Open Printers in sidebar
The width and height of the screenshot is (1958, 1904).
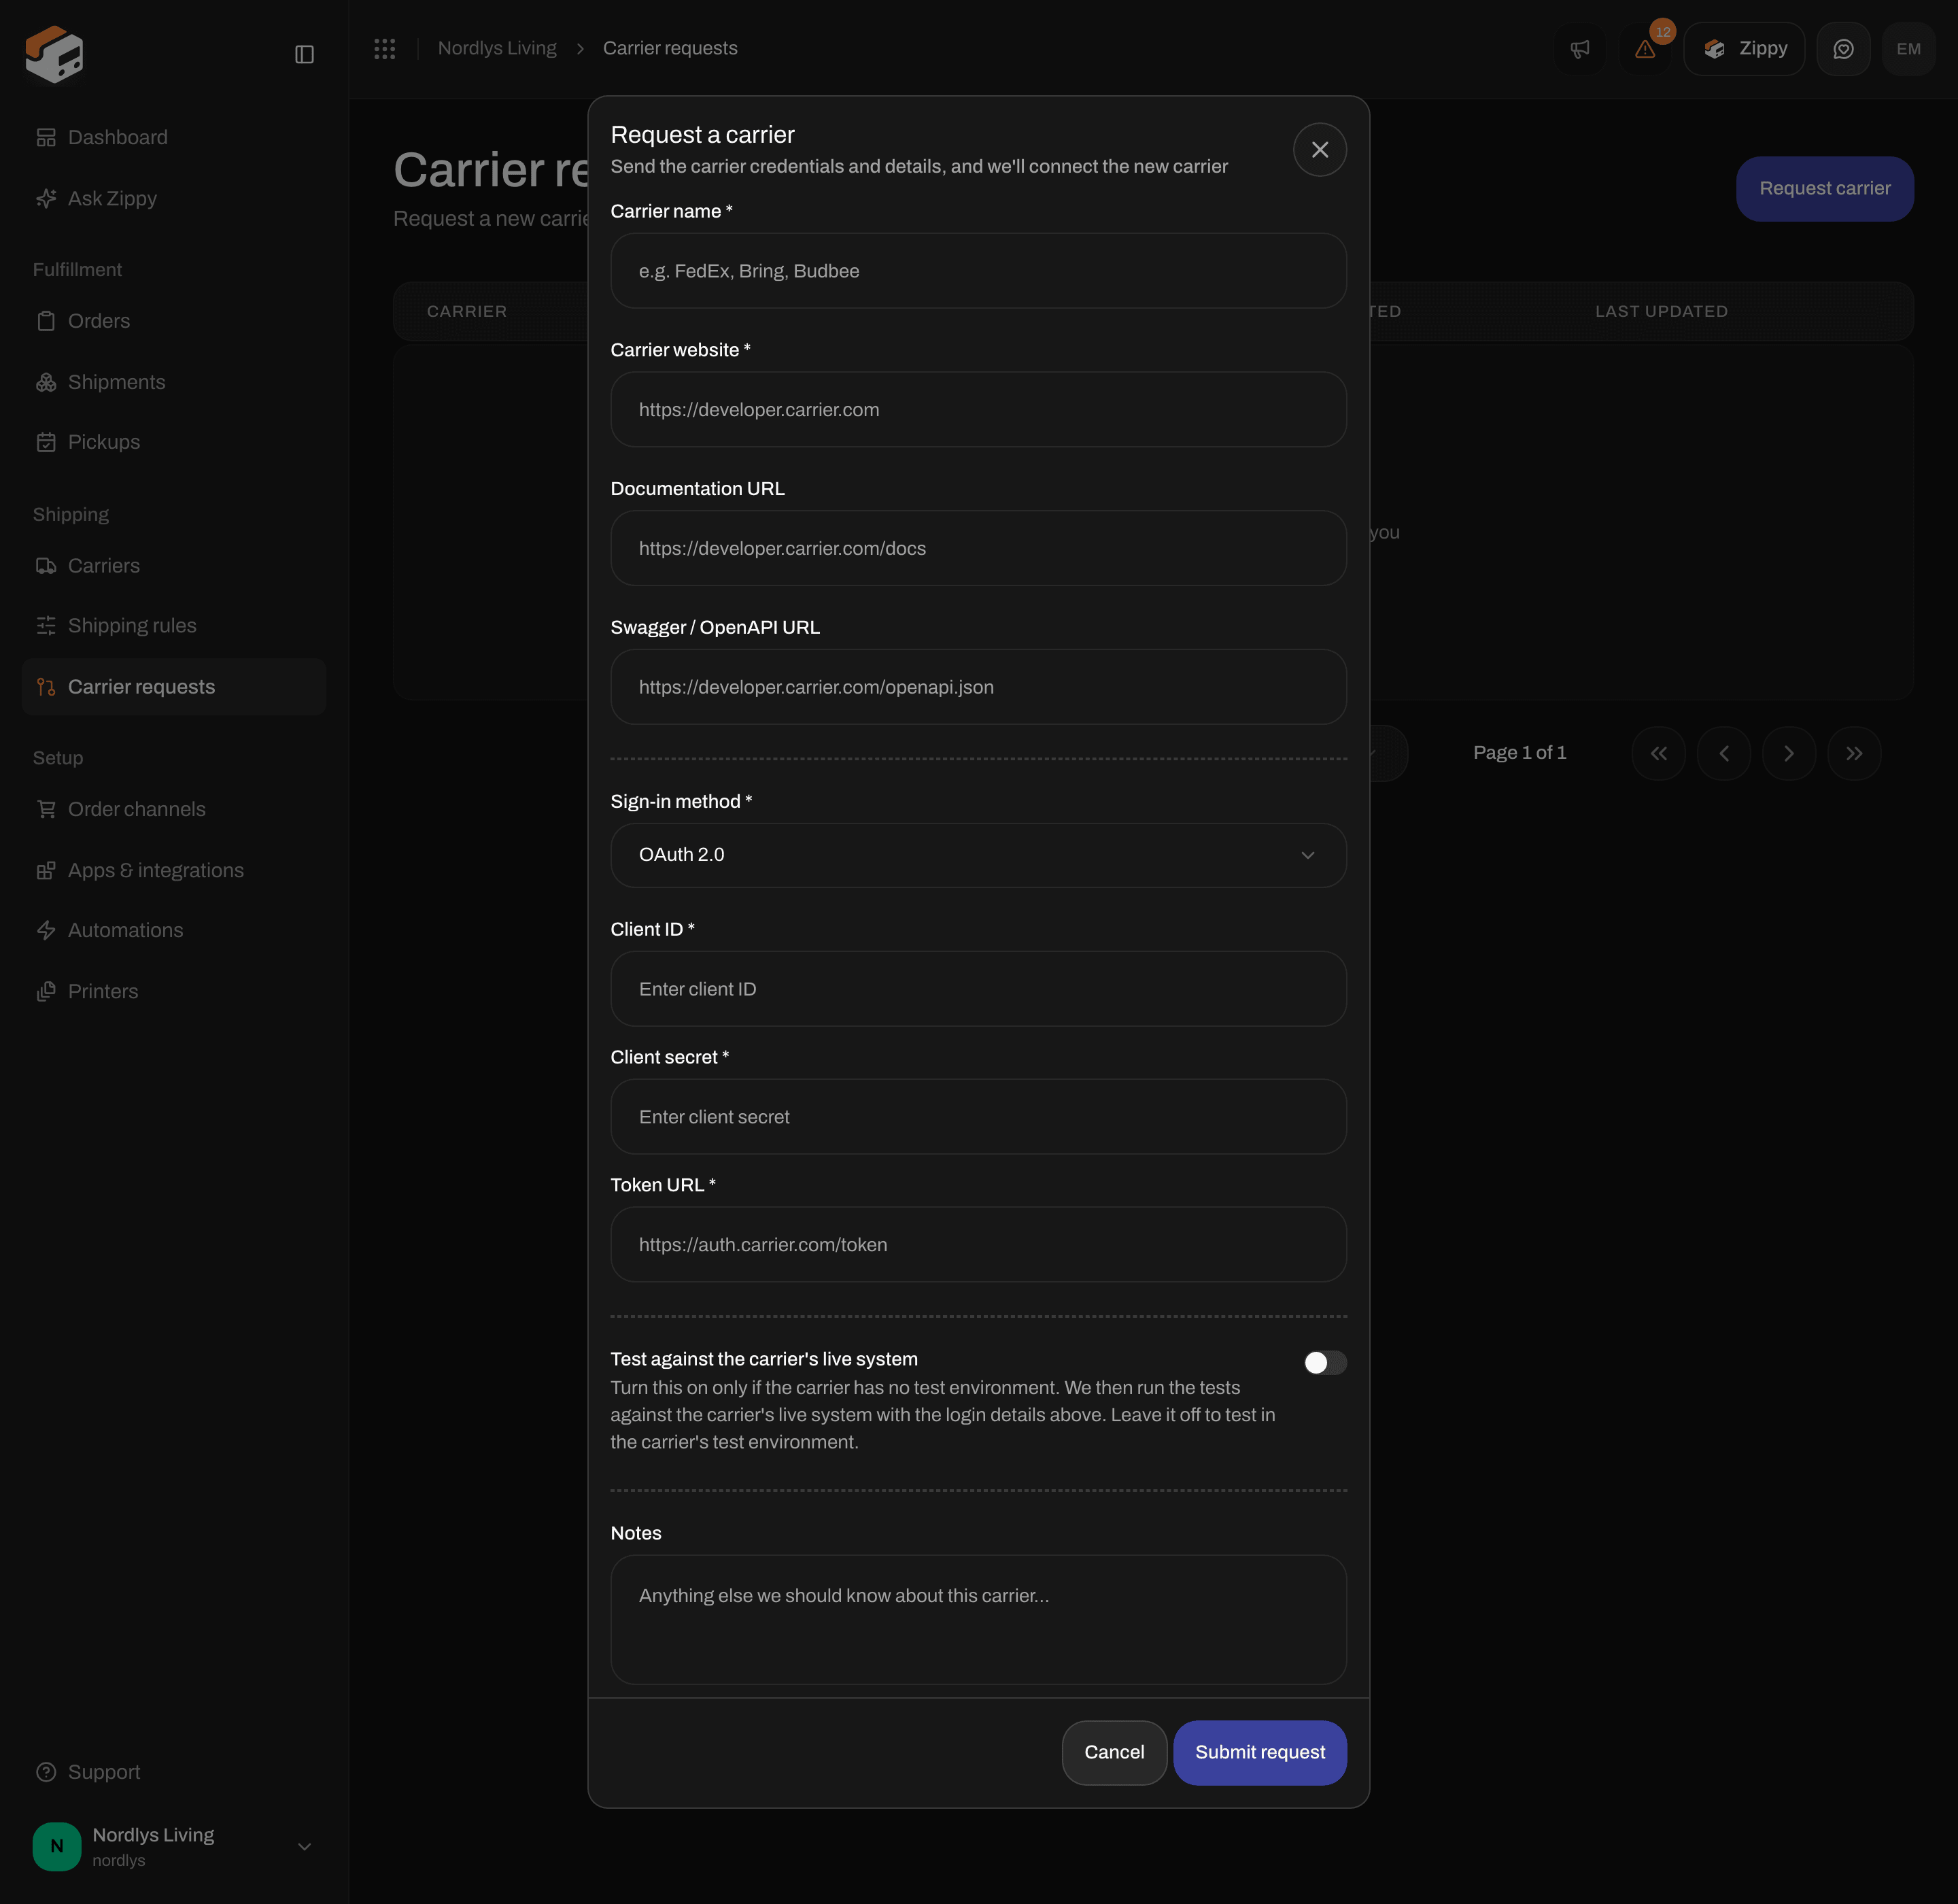174,992
